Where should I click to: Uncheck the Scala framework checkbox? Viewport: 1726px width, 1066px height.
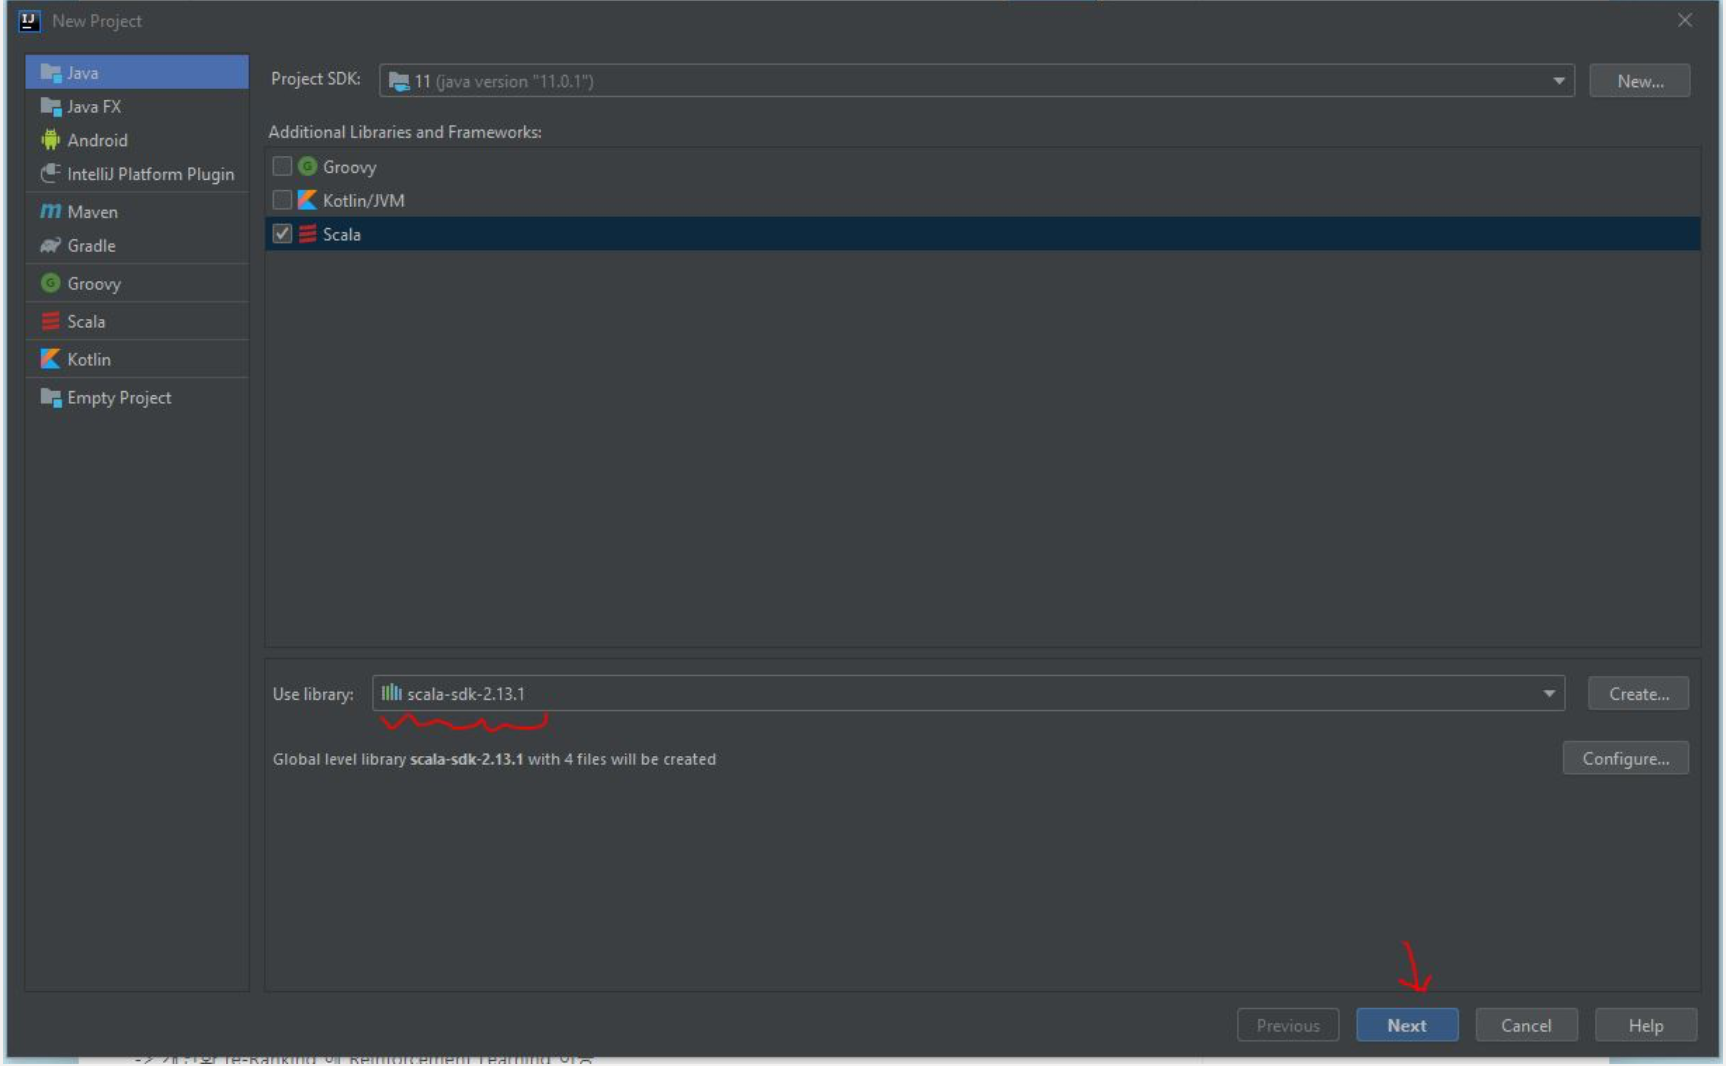click(282, 234)
